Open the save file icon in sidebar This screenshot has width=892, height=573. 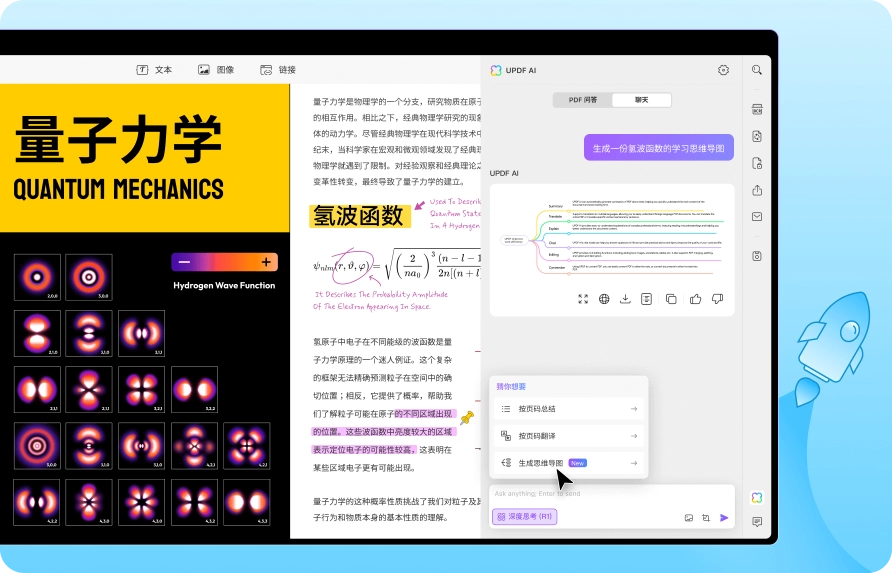(x=757, y=256)
